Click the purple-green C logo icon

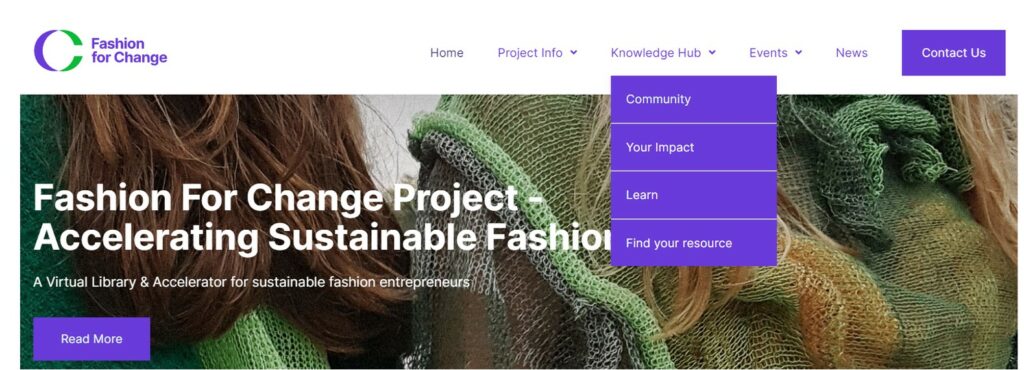(59, 51)
